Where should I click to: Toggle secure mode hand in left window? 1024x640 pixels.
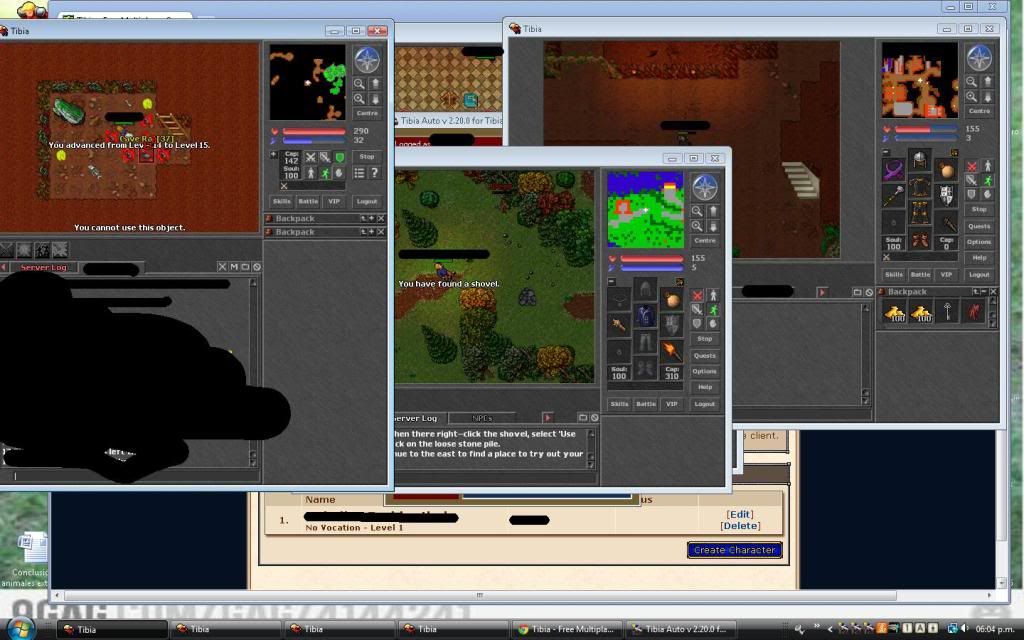[x=339, y=173]
